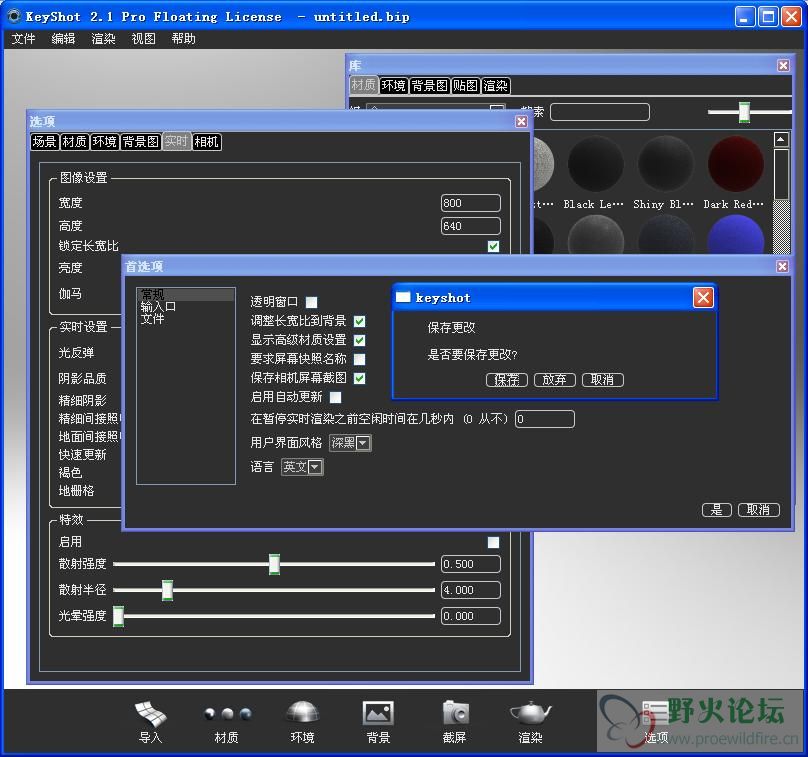Switch to the 相机 tab in options
Image resolution: width=808 pixels, height=757 pixels.
pyautogui.click(x=207, y=142)
